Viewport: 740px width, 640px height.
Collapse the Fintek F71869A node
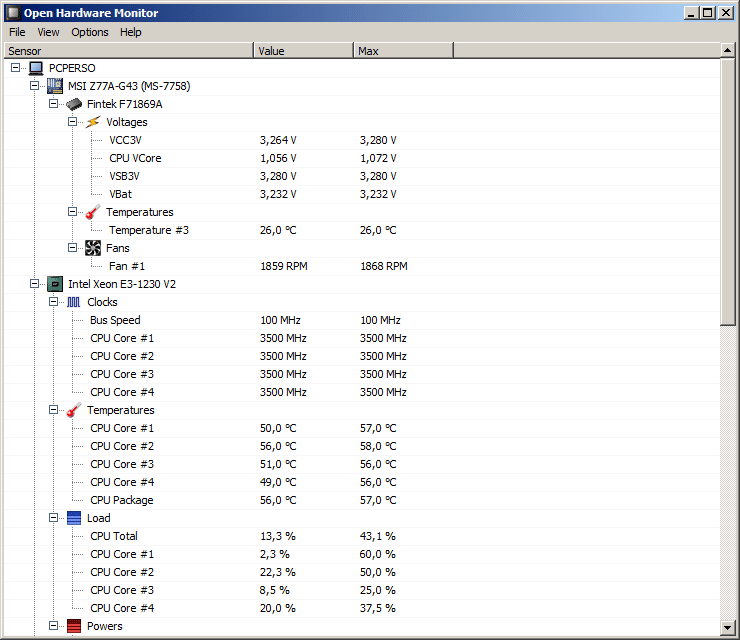click(x=53, y=103)
